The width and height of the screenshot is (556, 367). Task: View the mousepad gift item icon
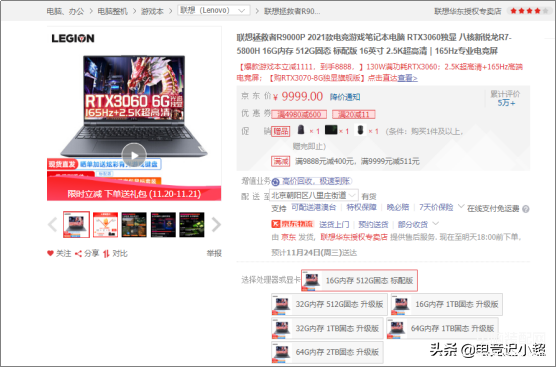point(330,130)
